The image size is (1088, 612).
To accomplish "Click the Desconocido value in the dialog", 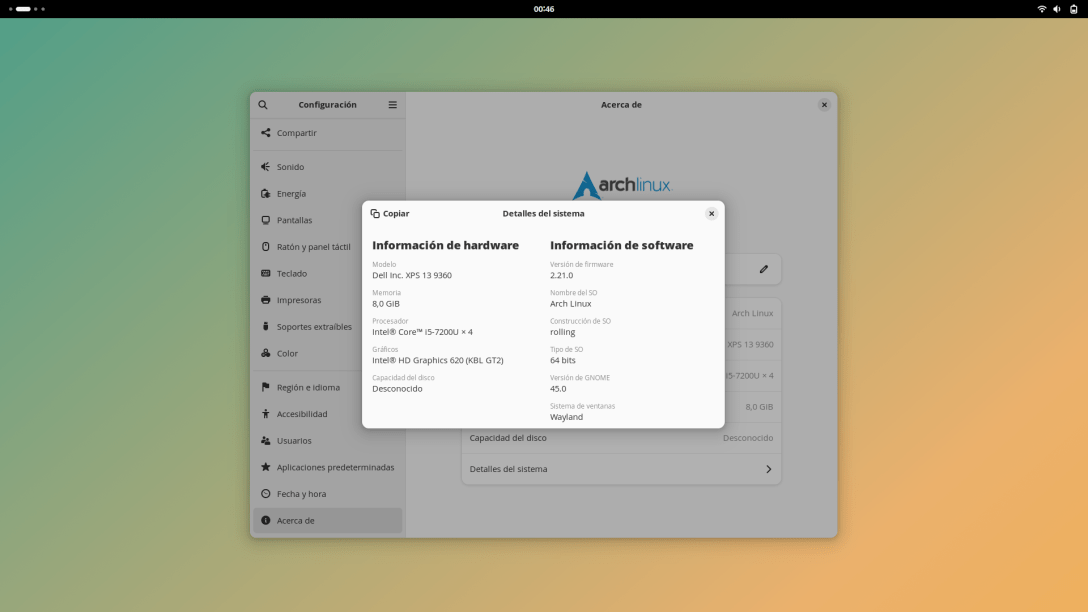I will coord(397,389).
